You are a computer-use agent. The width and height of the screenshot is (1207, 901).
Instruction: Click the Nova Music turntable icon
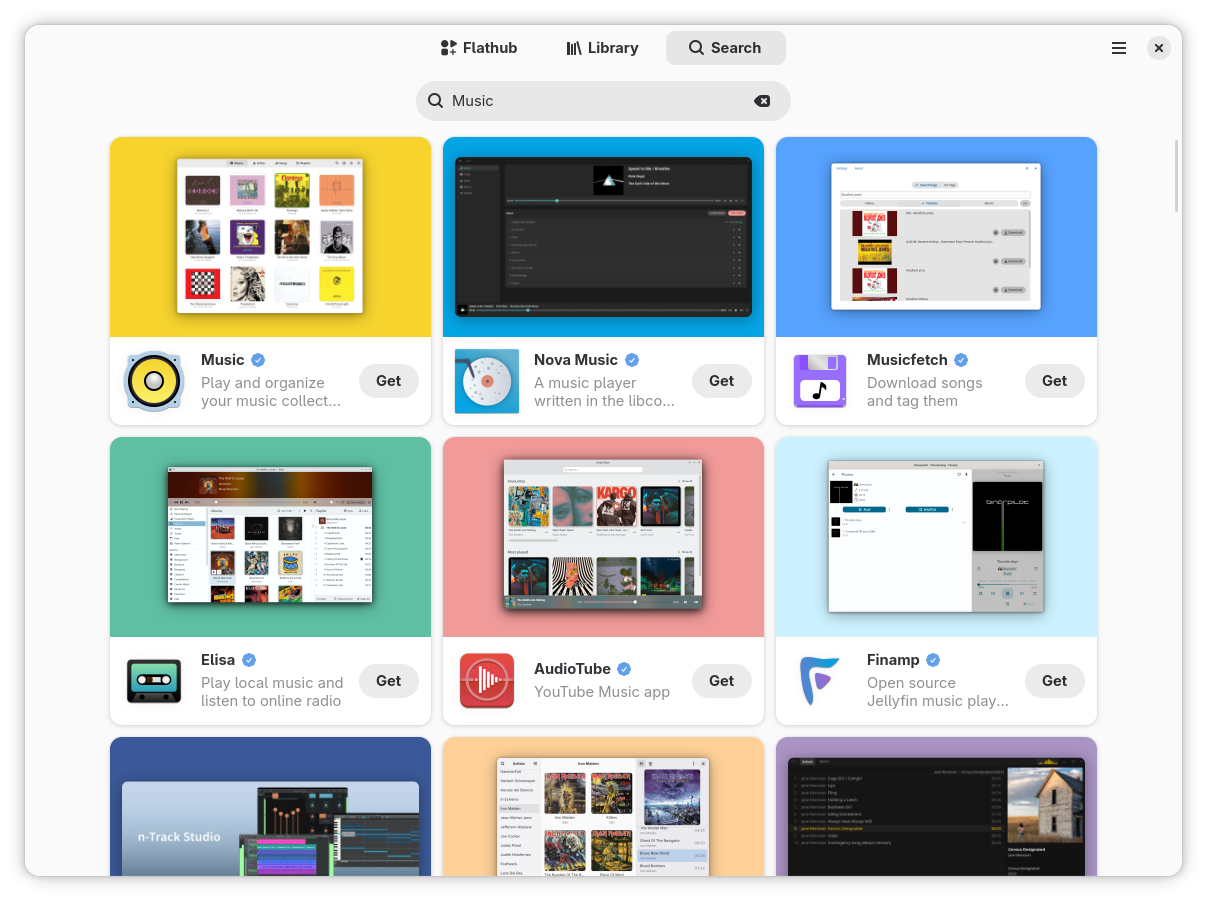pos(487,381)
